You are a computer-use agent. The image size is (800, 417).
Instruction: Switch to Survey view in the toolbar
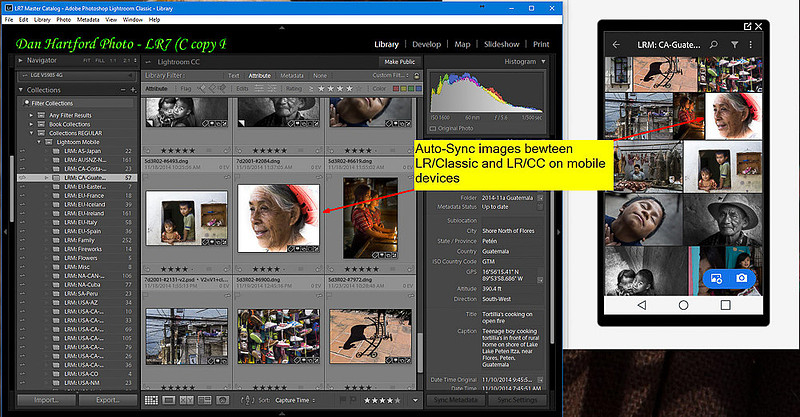click(204, 400)
